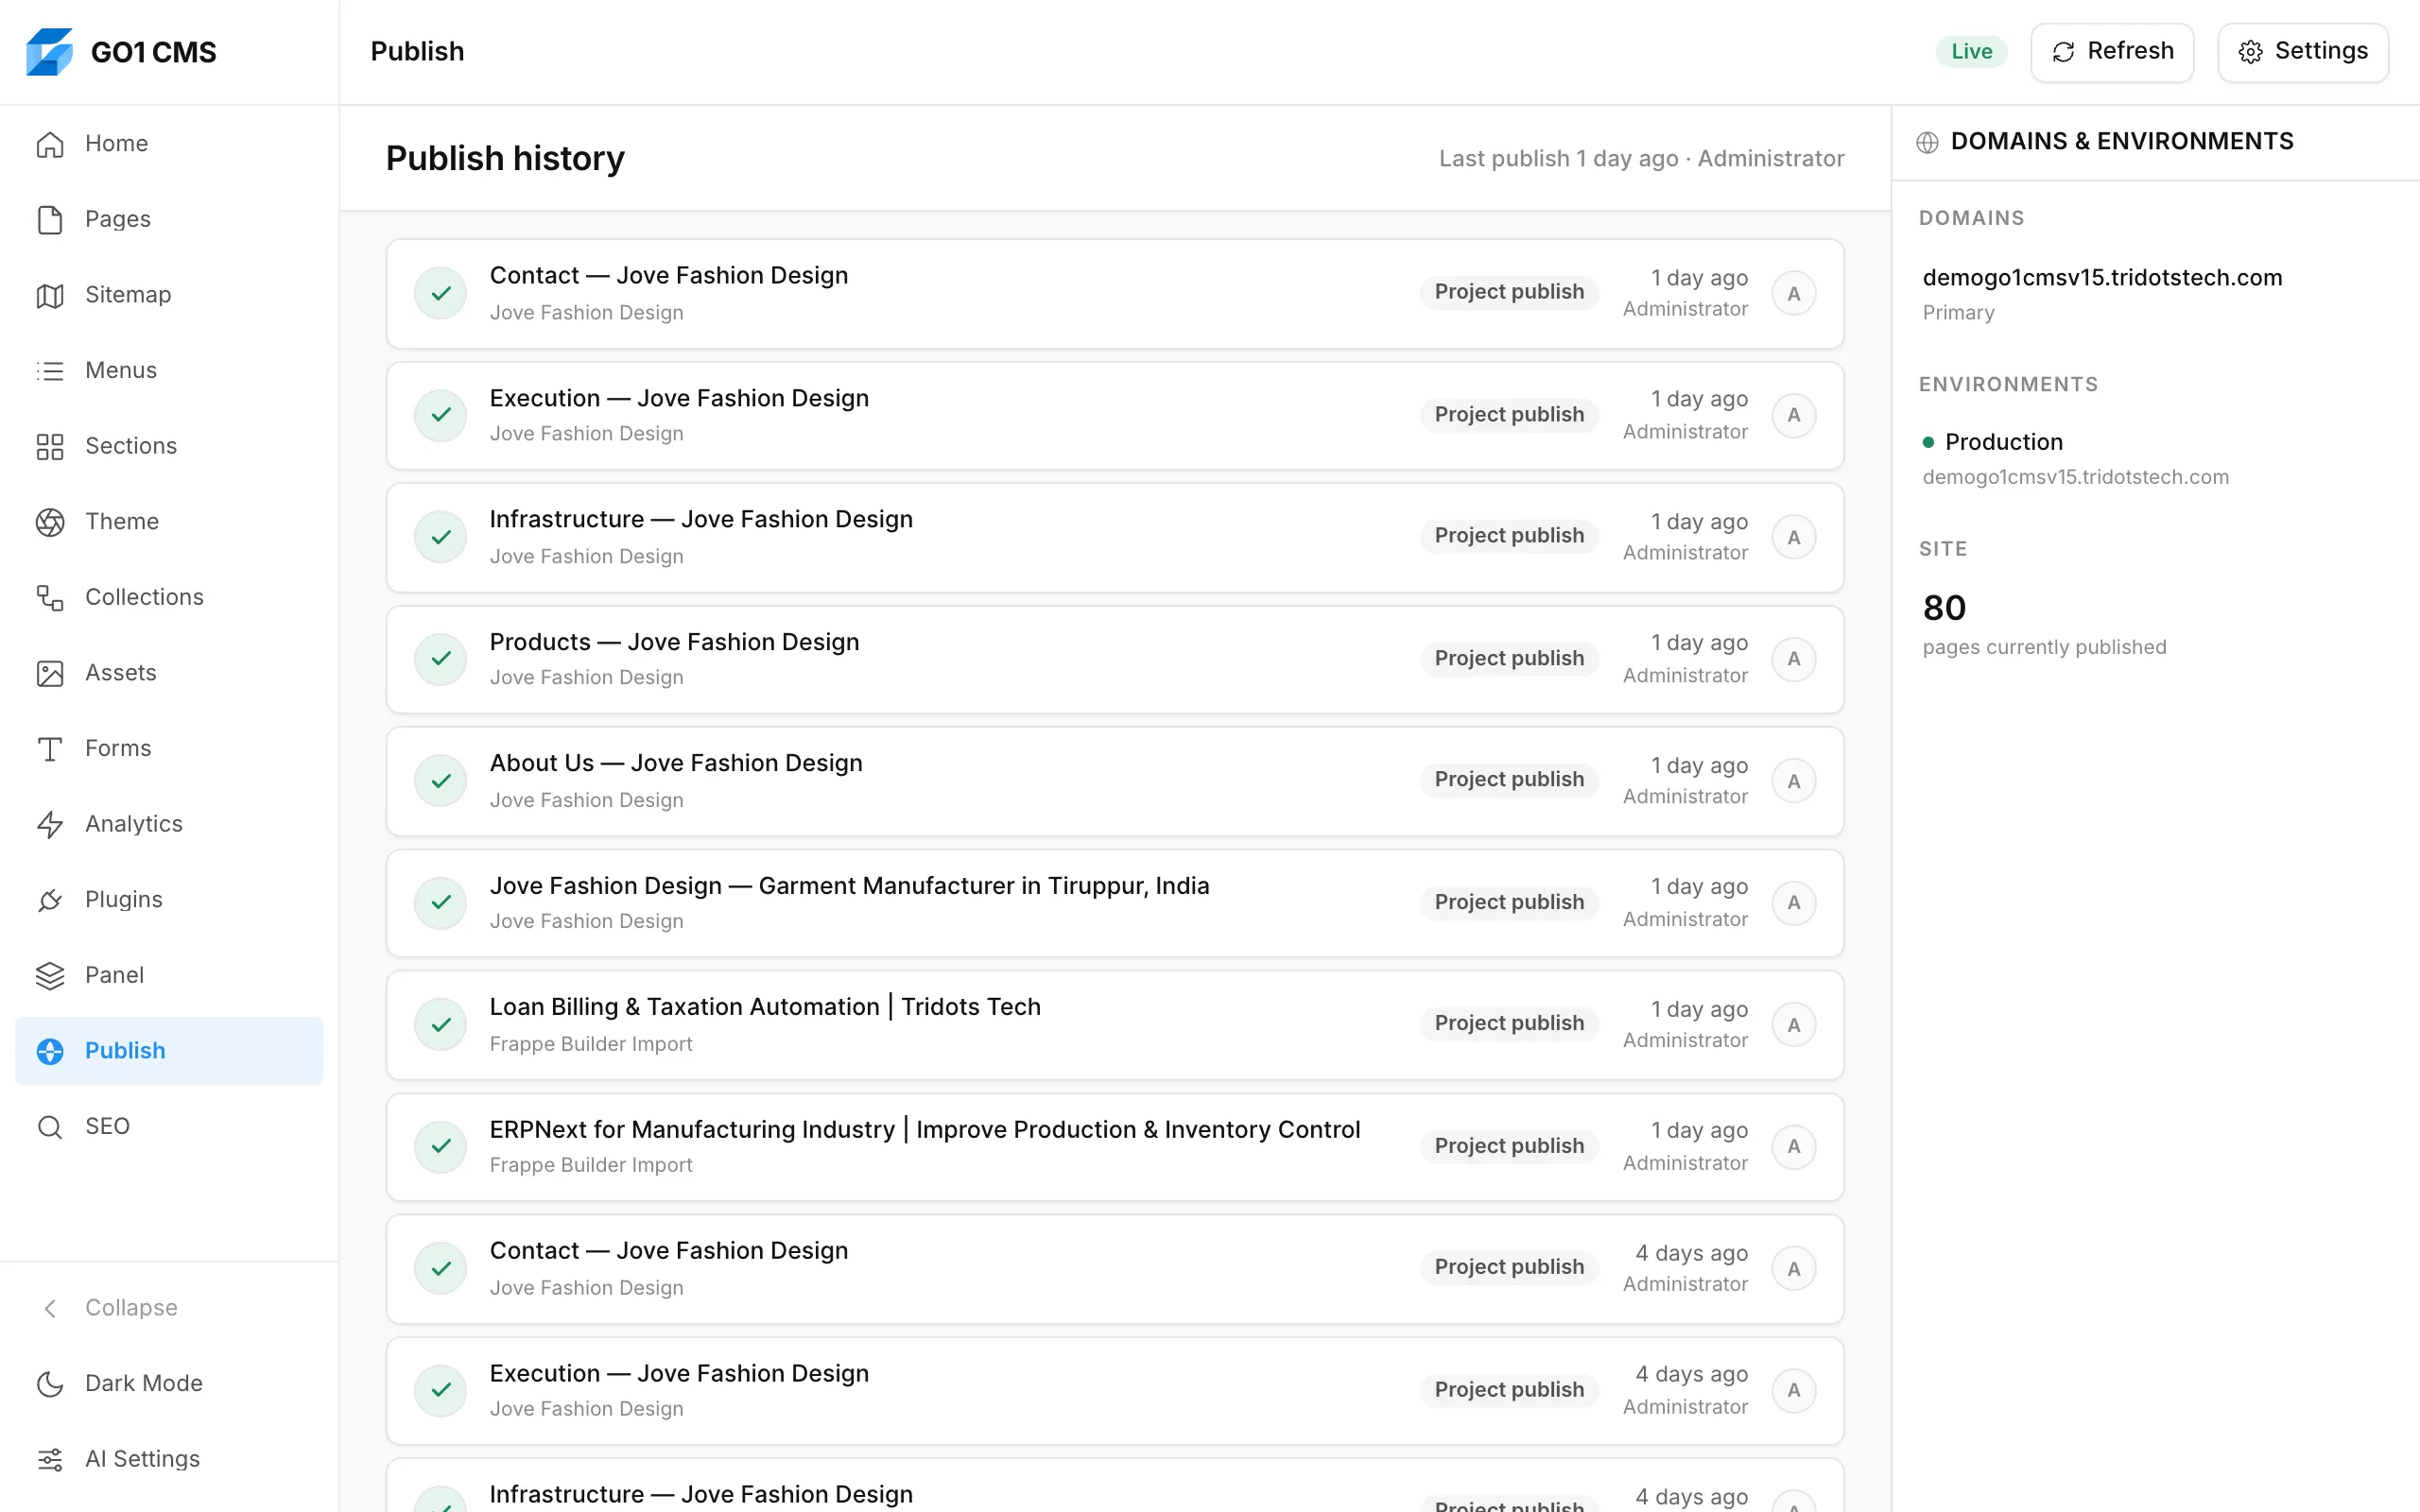The image size is (2420, 1512).
Task: Open the Home menu item
Action: pos(169,144)
